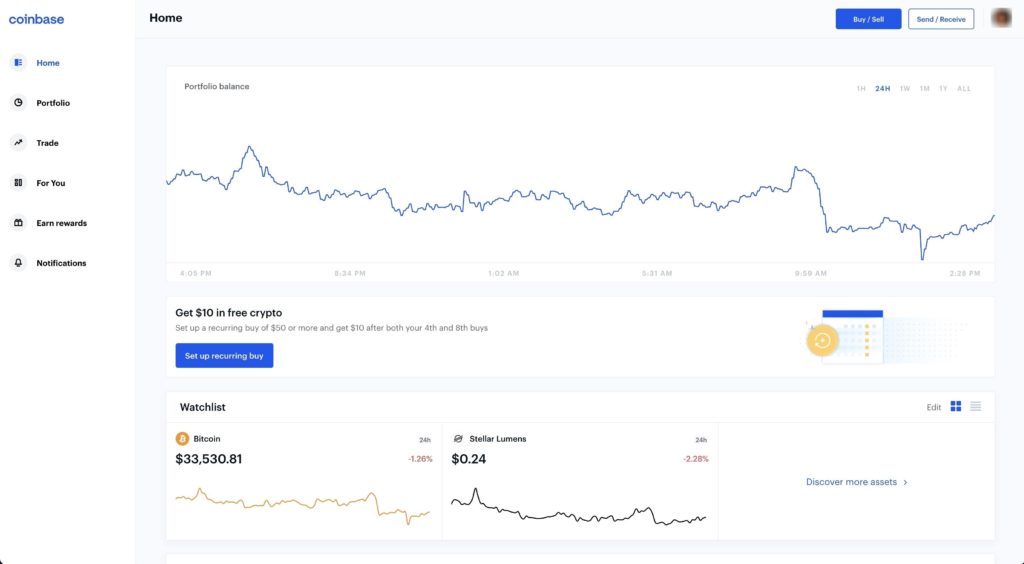Click the Stellar Lumens name label
1024x564 pixels.
click(x=498, y=439)
